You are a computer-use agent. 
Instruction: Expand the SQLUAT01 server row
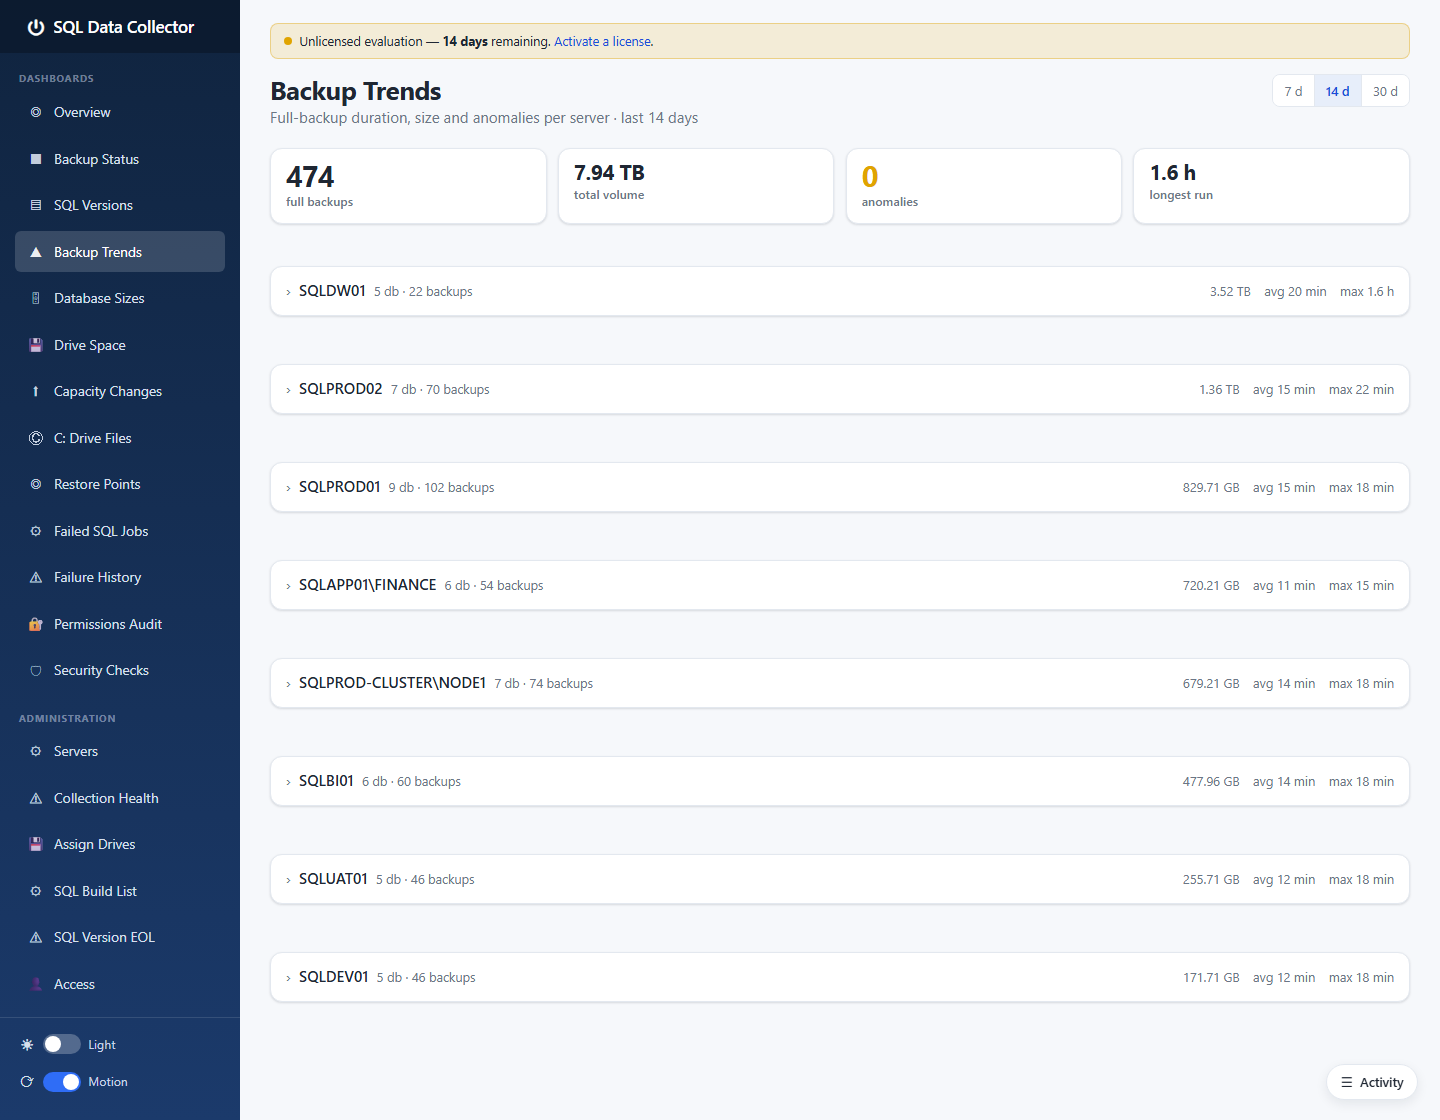click(x=840, y=879)
